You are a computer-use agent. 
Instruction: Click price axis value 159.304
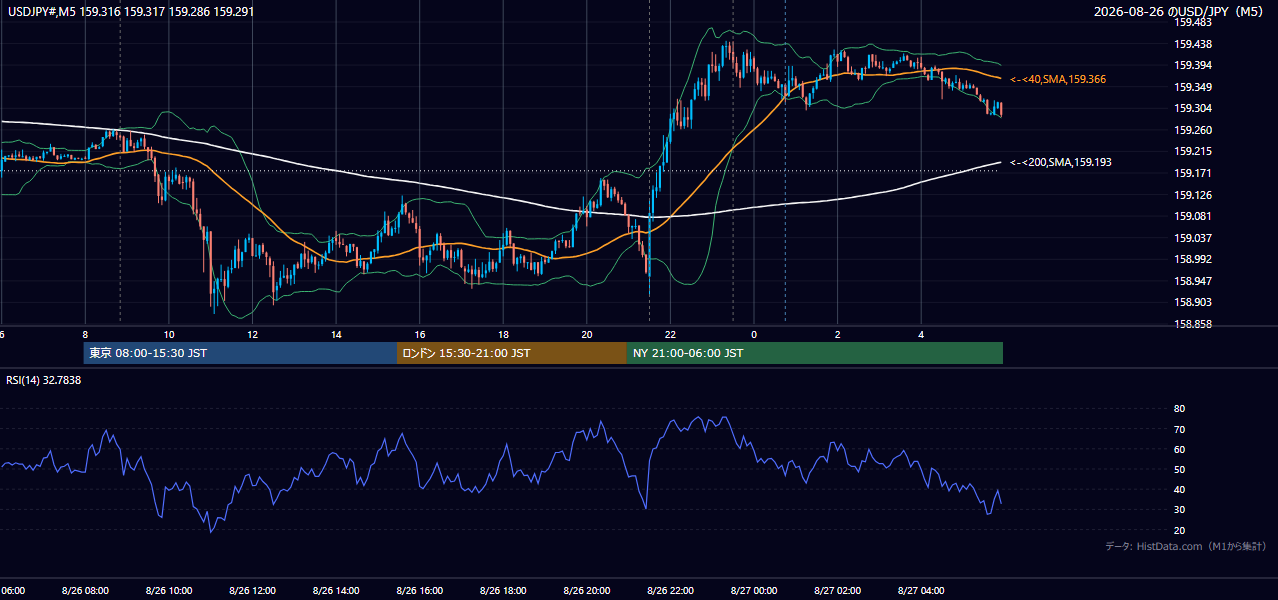(x=1193, y=109)
